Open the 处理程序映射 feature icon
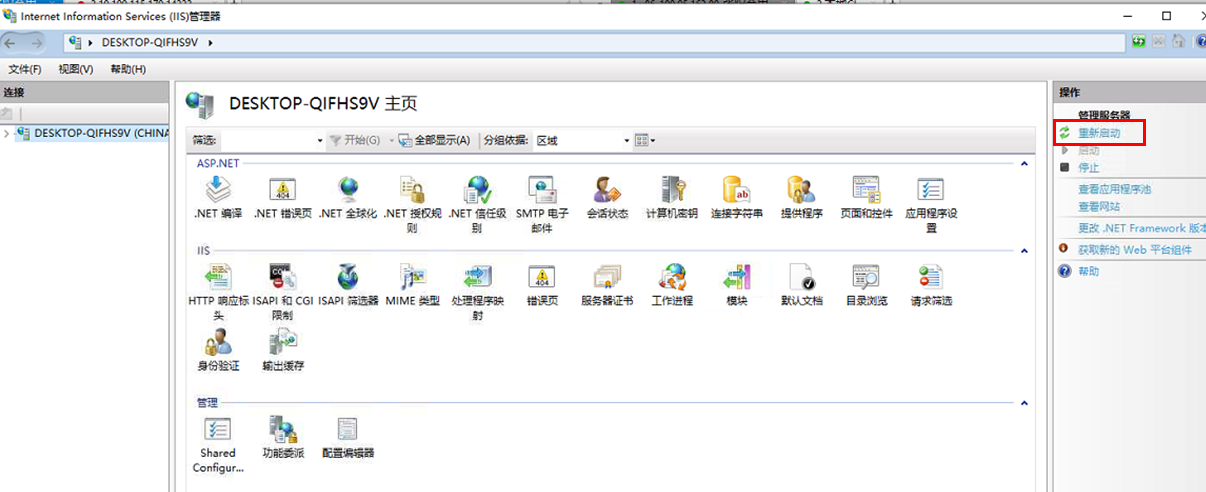 pos(477,277)
